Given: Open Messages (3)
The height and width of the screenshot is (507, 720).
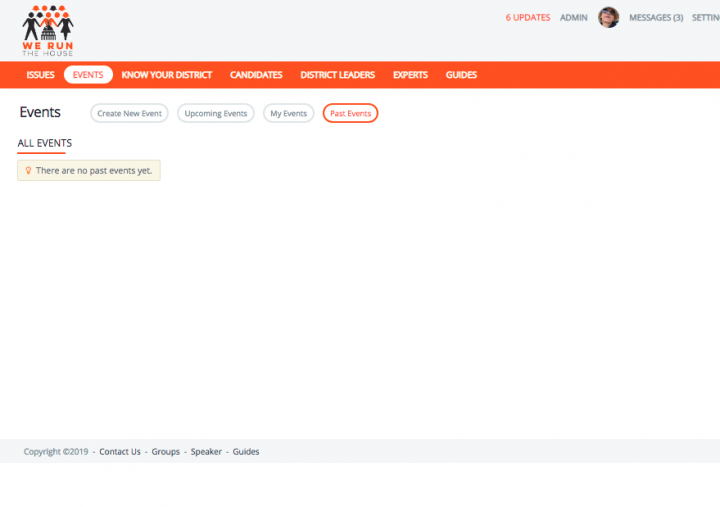Looking at the screenshot, I should click(x=656, y=17).
